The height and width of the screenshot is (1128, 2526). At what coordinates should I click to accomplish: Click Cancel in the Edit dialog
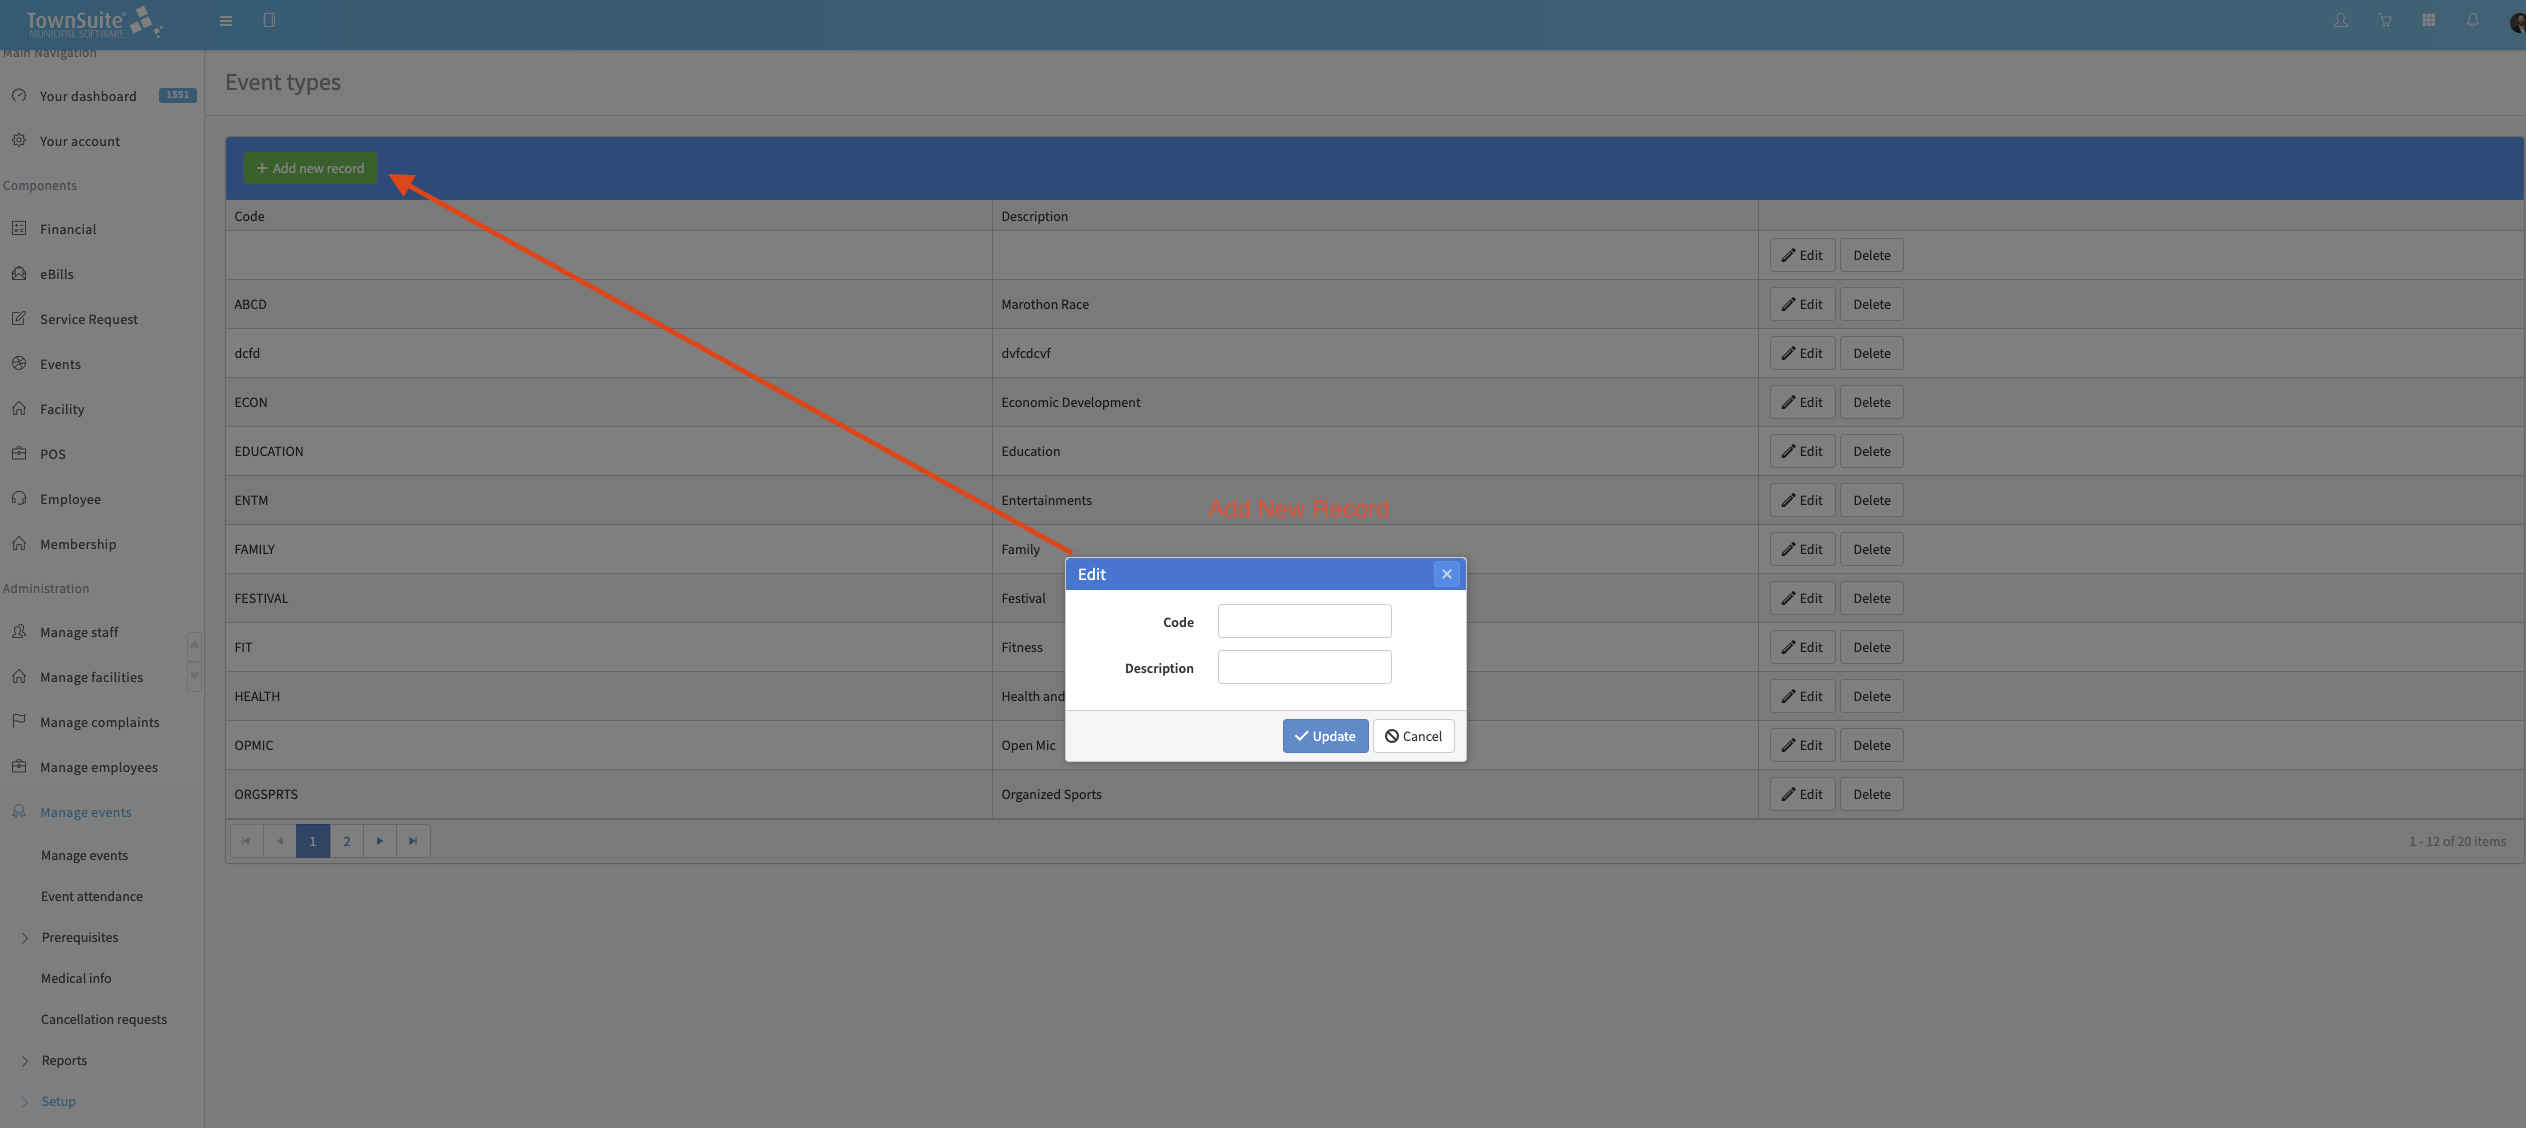tap(1413, 736)
